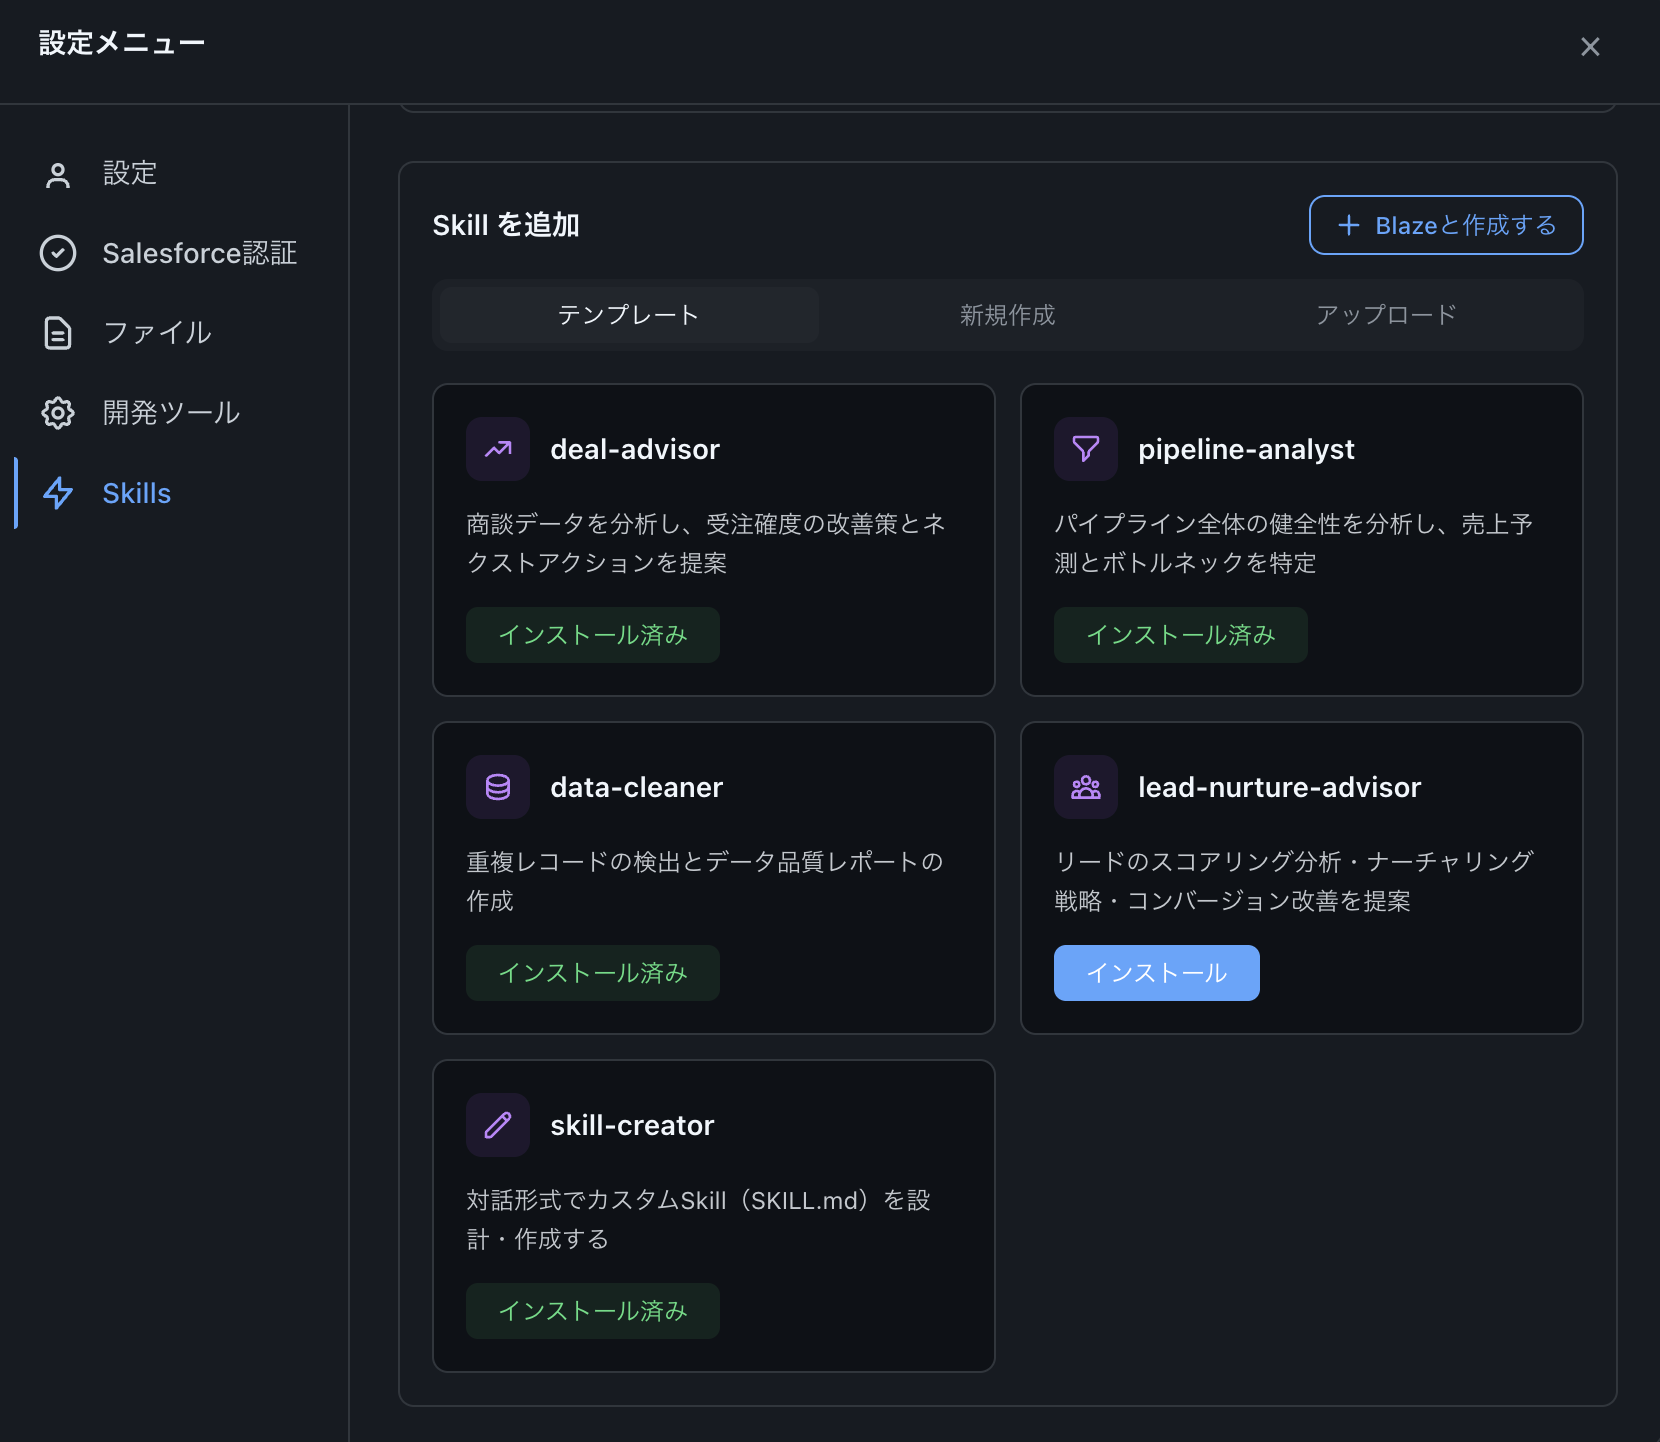This screenshot has width=1660, height=1442.
Task: Click the Skills lightning bolt icon
Action: pos(58,493)
